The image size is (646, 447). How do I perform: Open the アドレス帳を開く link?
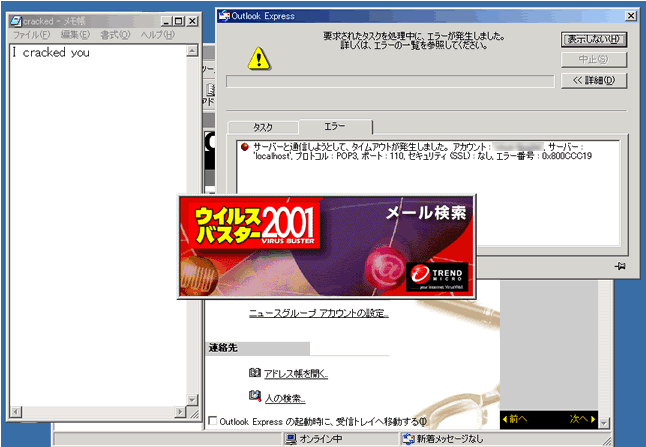[x=296, y=374]
